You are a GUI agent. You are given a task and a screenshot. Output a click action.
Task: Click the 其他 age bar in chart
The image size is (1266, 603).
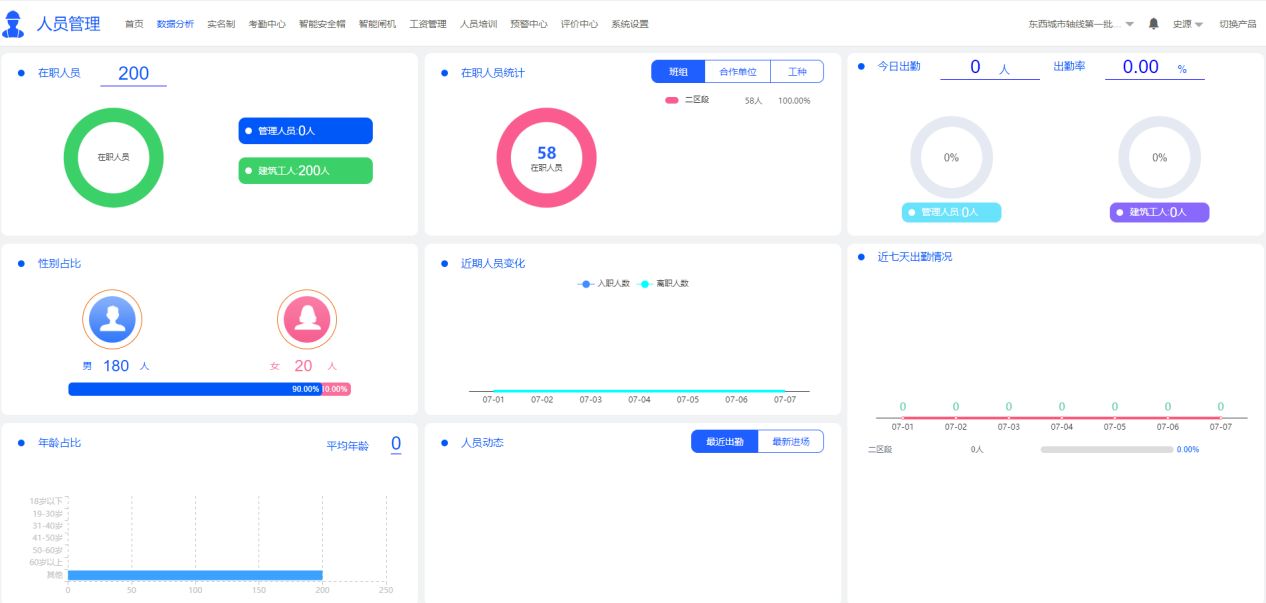pos(195,575)
